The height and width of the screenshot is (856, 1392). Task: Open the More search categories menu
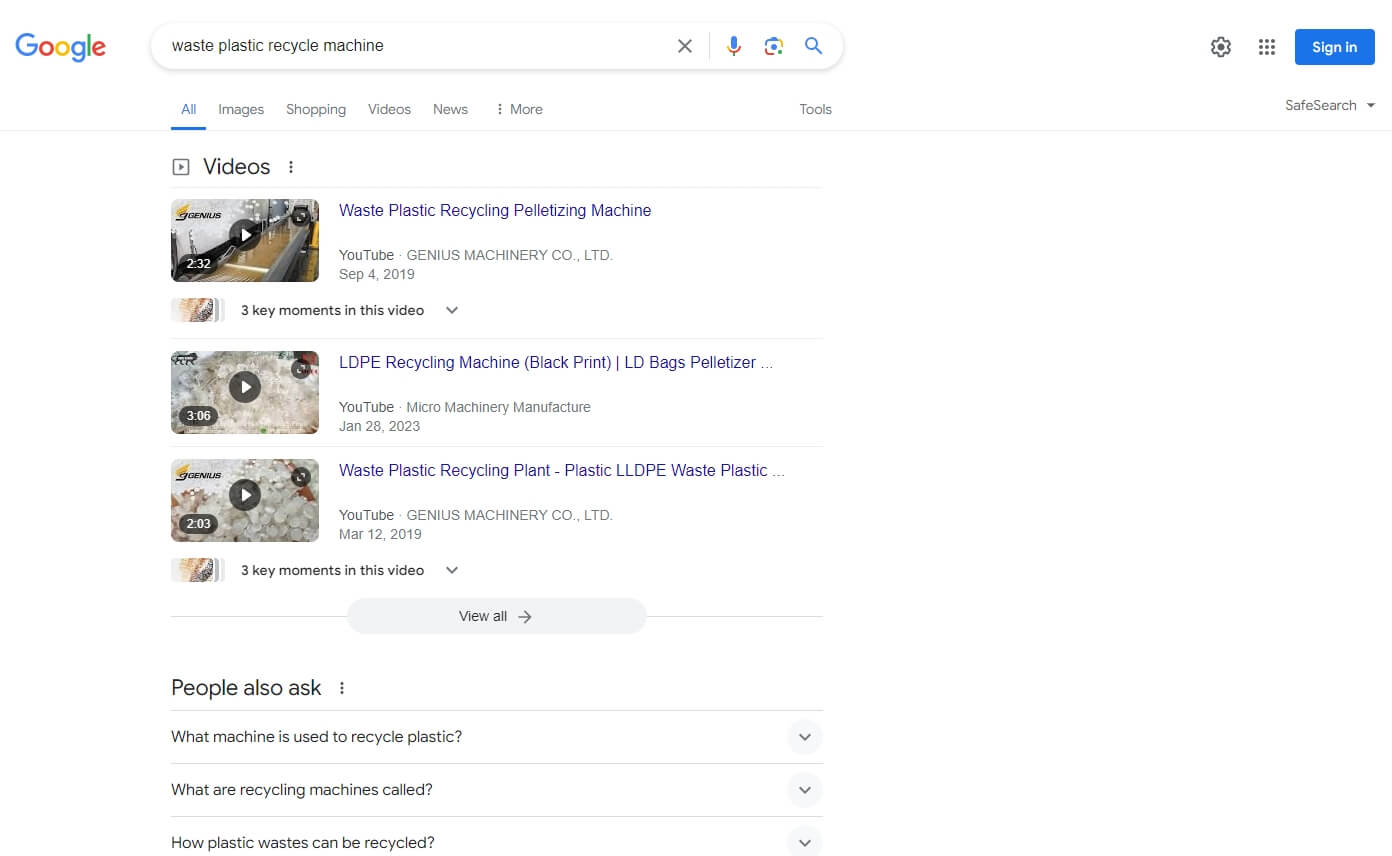point(519,109)
